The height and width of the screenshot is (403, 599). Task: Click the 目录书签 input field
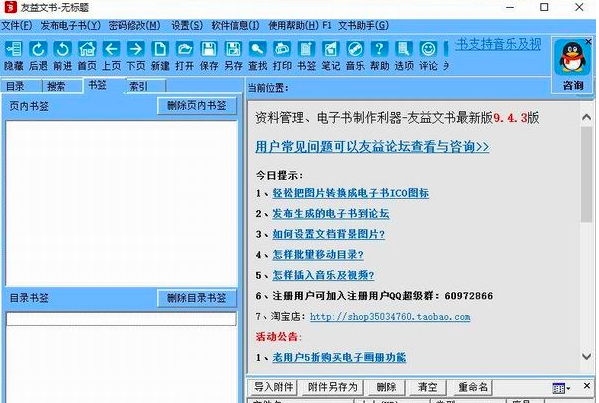(121, 319)
